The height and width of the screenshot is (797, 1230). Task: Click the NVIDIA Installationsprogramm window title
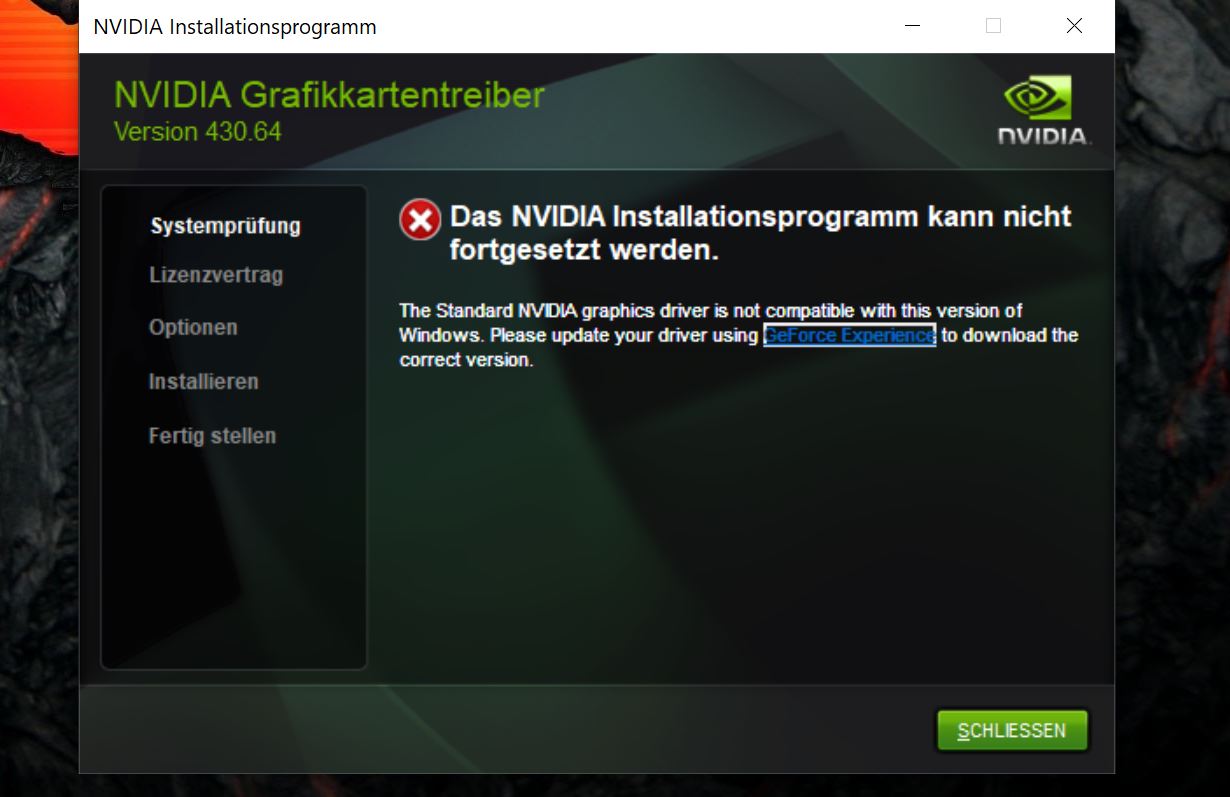235,27
